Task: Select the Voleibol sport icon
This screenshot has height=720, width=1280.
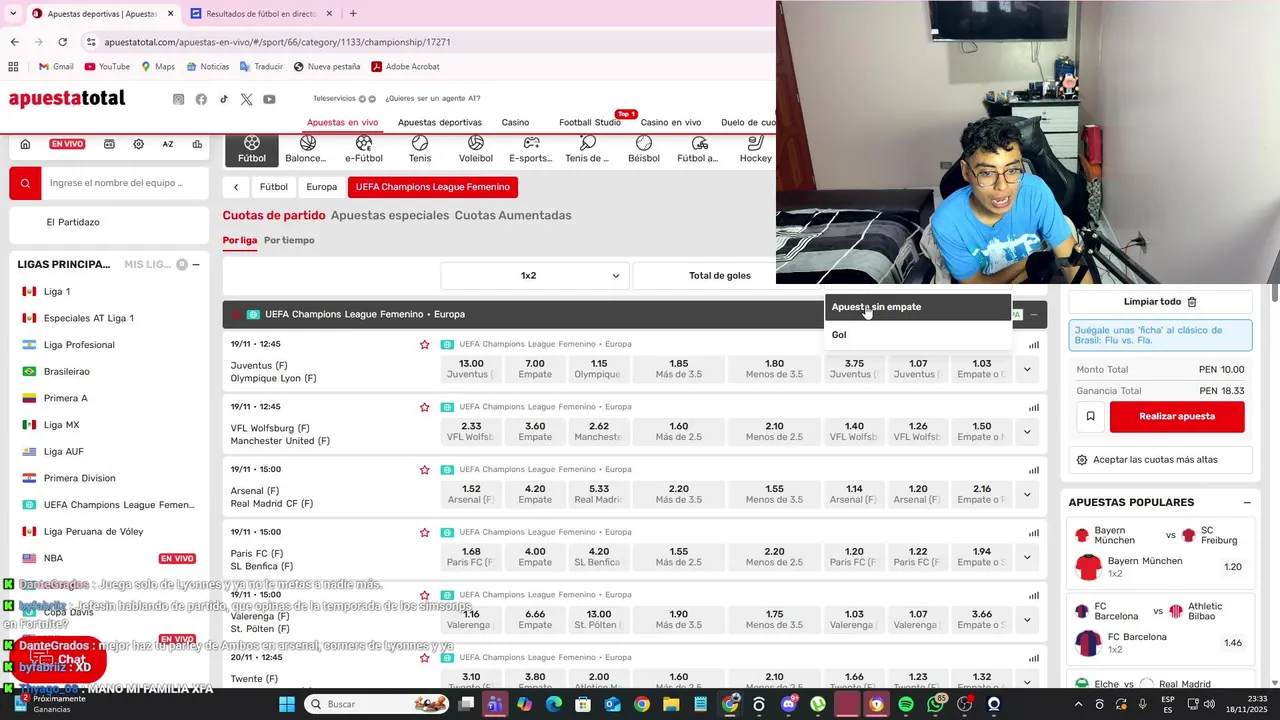Action: click(x=476, y=150)
